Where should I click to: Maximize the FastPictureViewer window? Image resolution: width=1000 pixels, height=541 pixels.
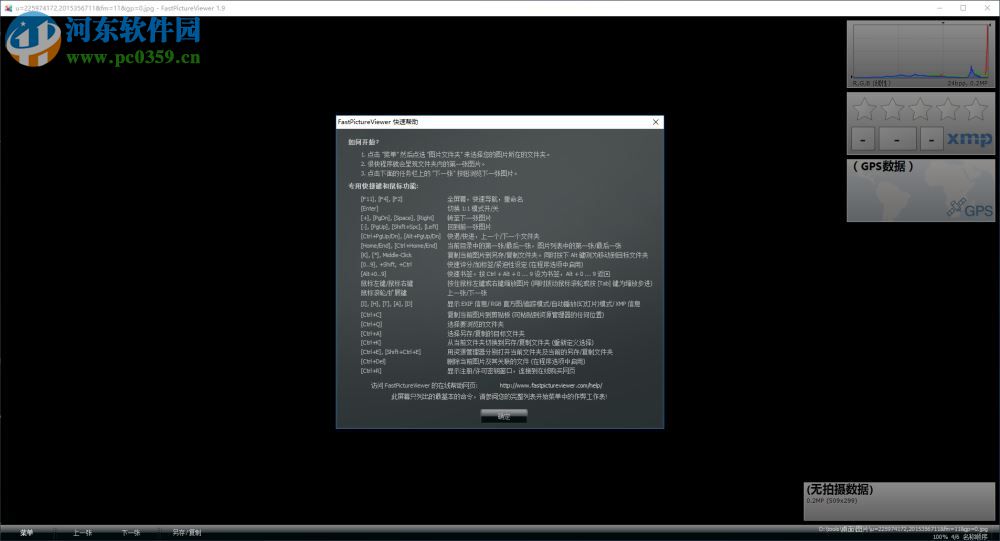pos(963,8)
